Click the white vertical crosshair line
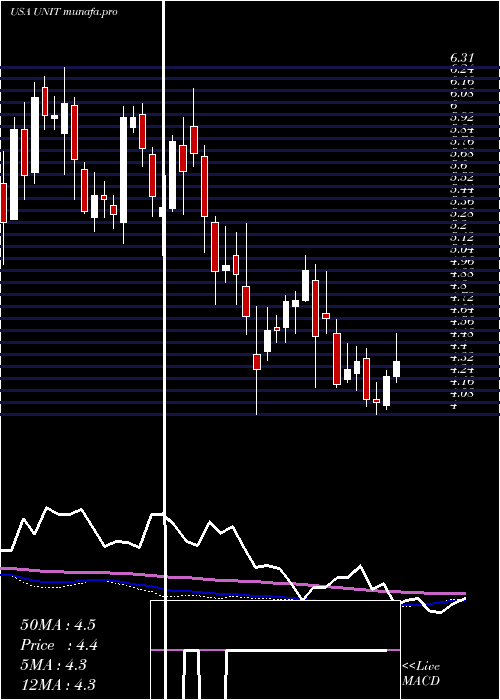500x700 pixels. point(165,350)
